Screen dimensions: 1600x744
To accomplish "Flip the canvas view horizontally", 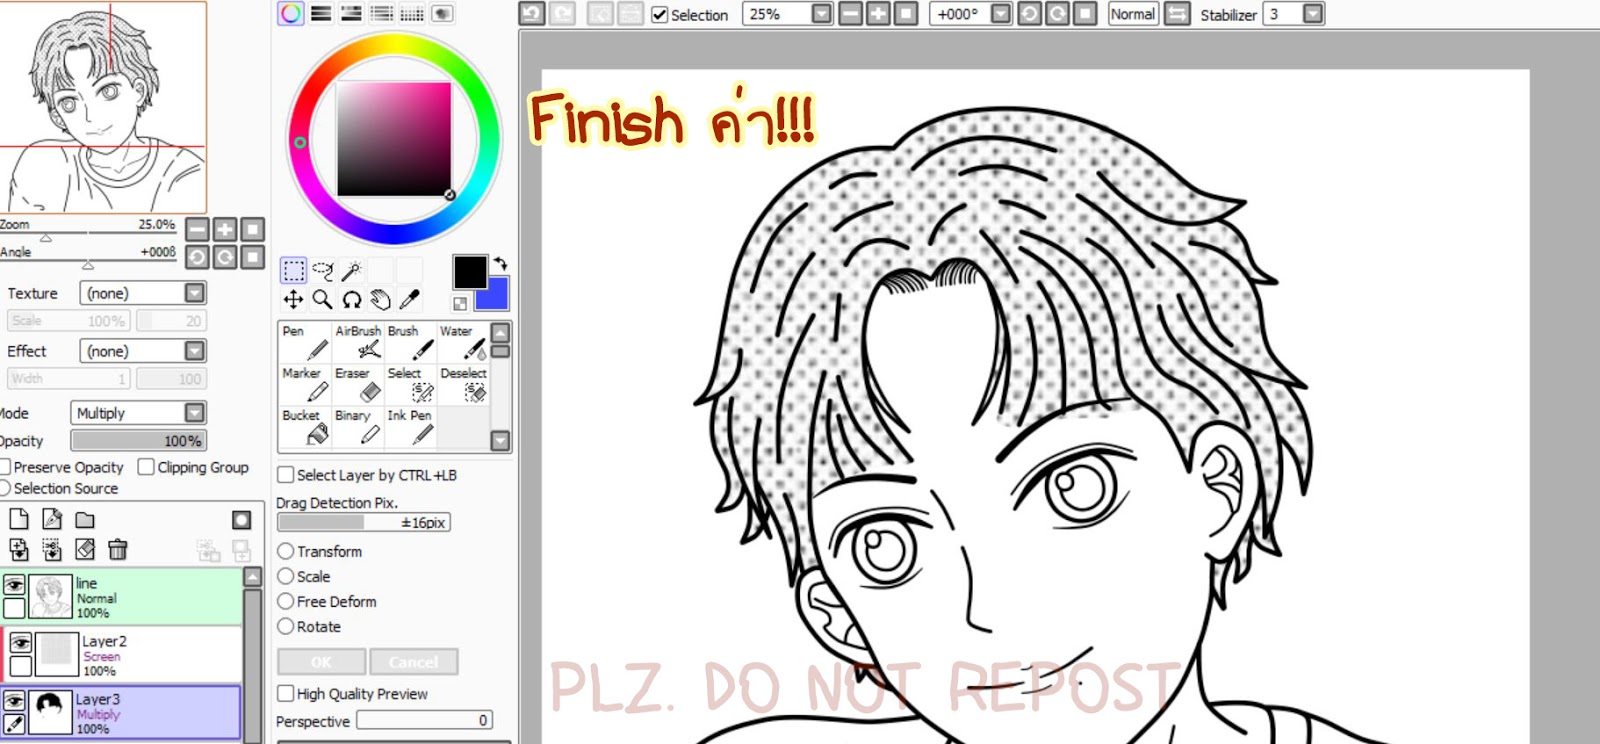I will pos(1178,14).
